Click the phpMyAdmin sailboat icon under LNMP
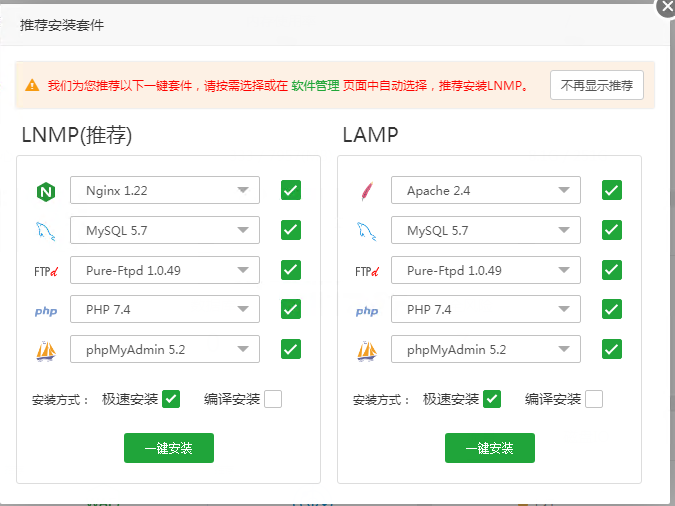The height and width of the screenshot is (506, 675). point(45,350)
